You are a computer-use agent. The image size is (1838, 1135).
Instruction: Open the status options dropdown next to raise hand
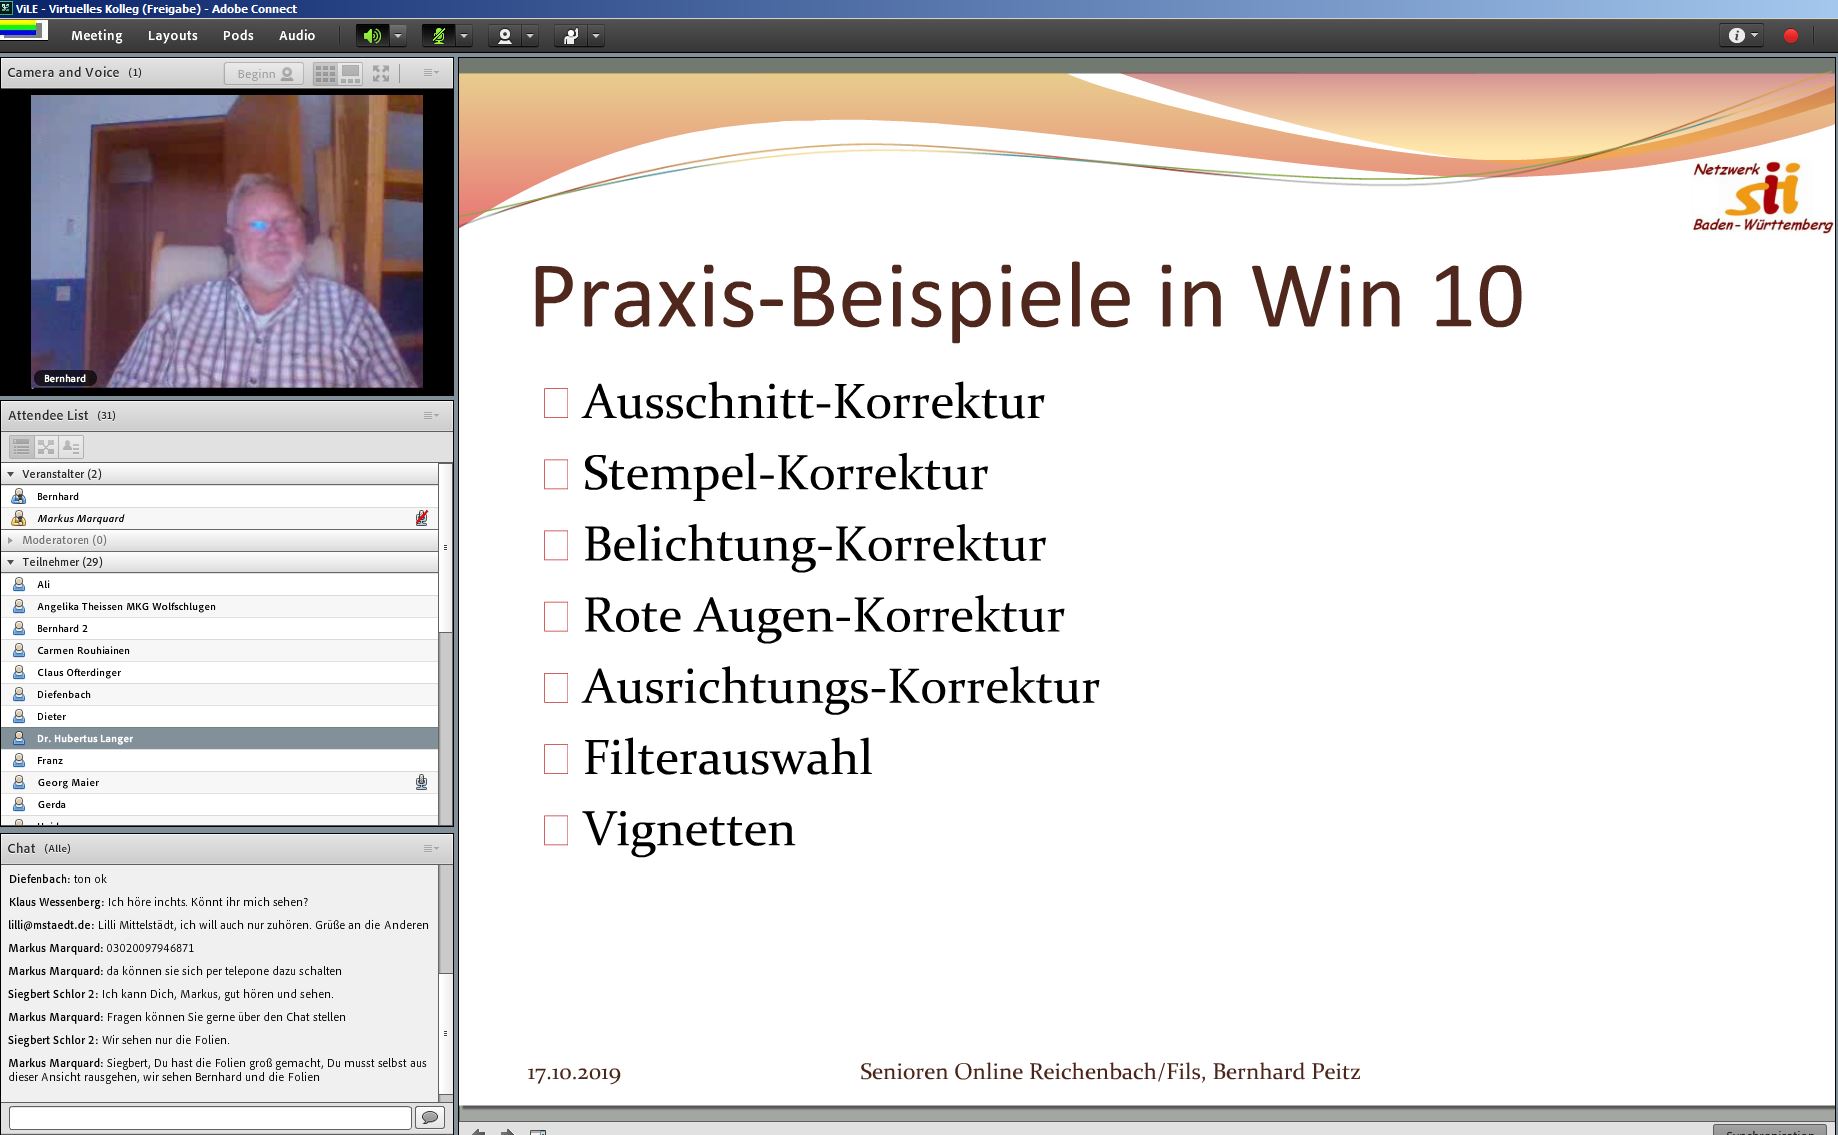click(596, 36)
